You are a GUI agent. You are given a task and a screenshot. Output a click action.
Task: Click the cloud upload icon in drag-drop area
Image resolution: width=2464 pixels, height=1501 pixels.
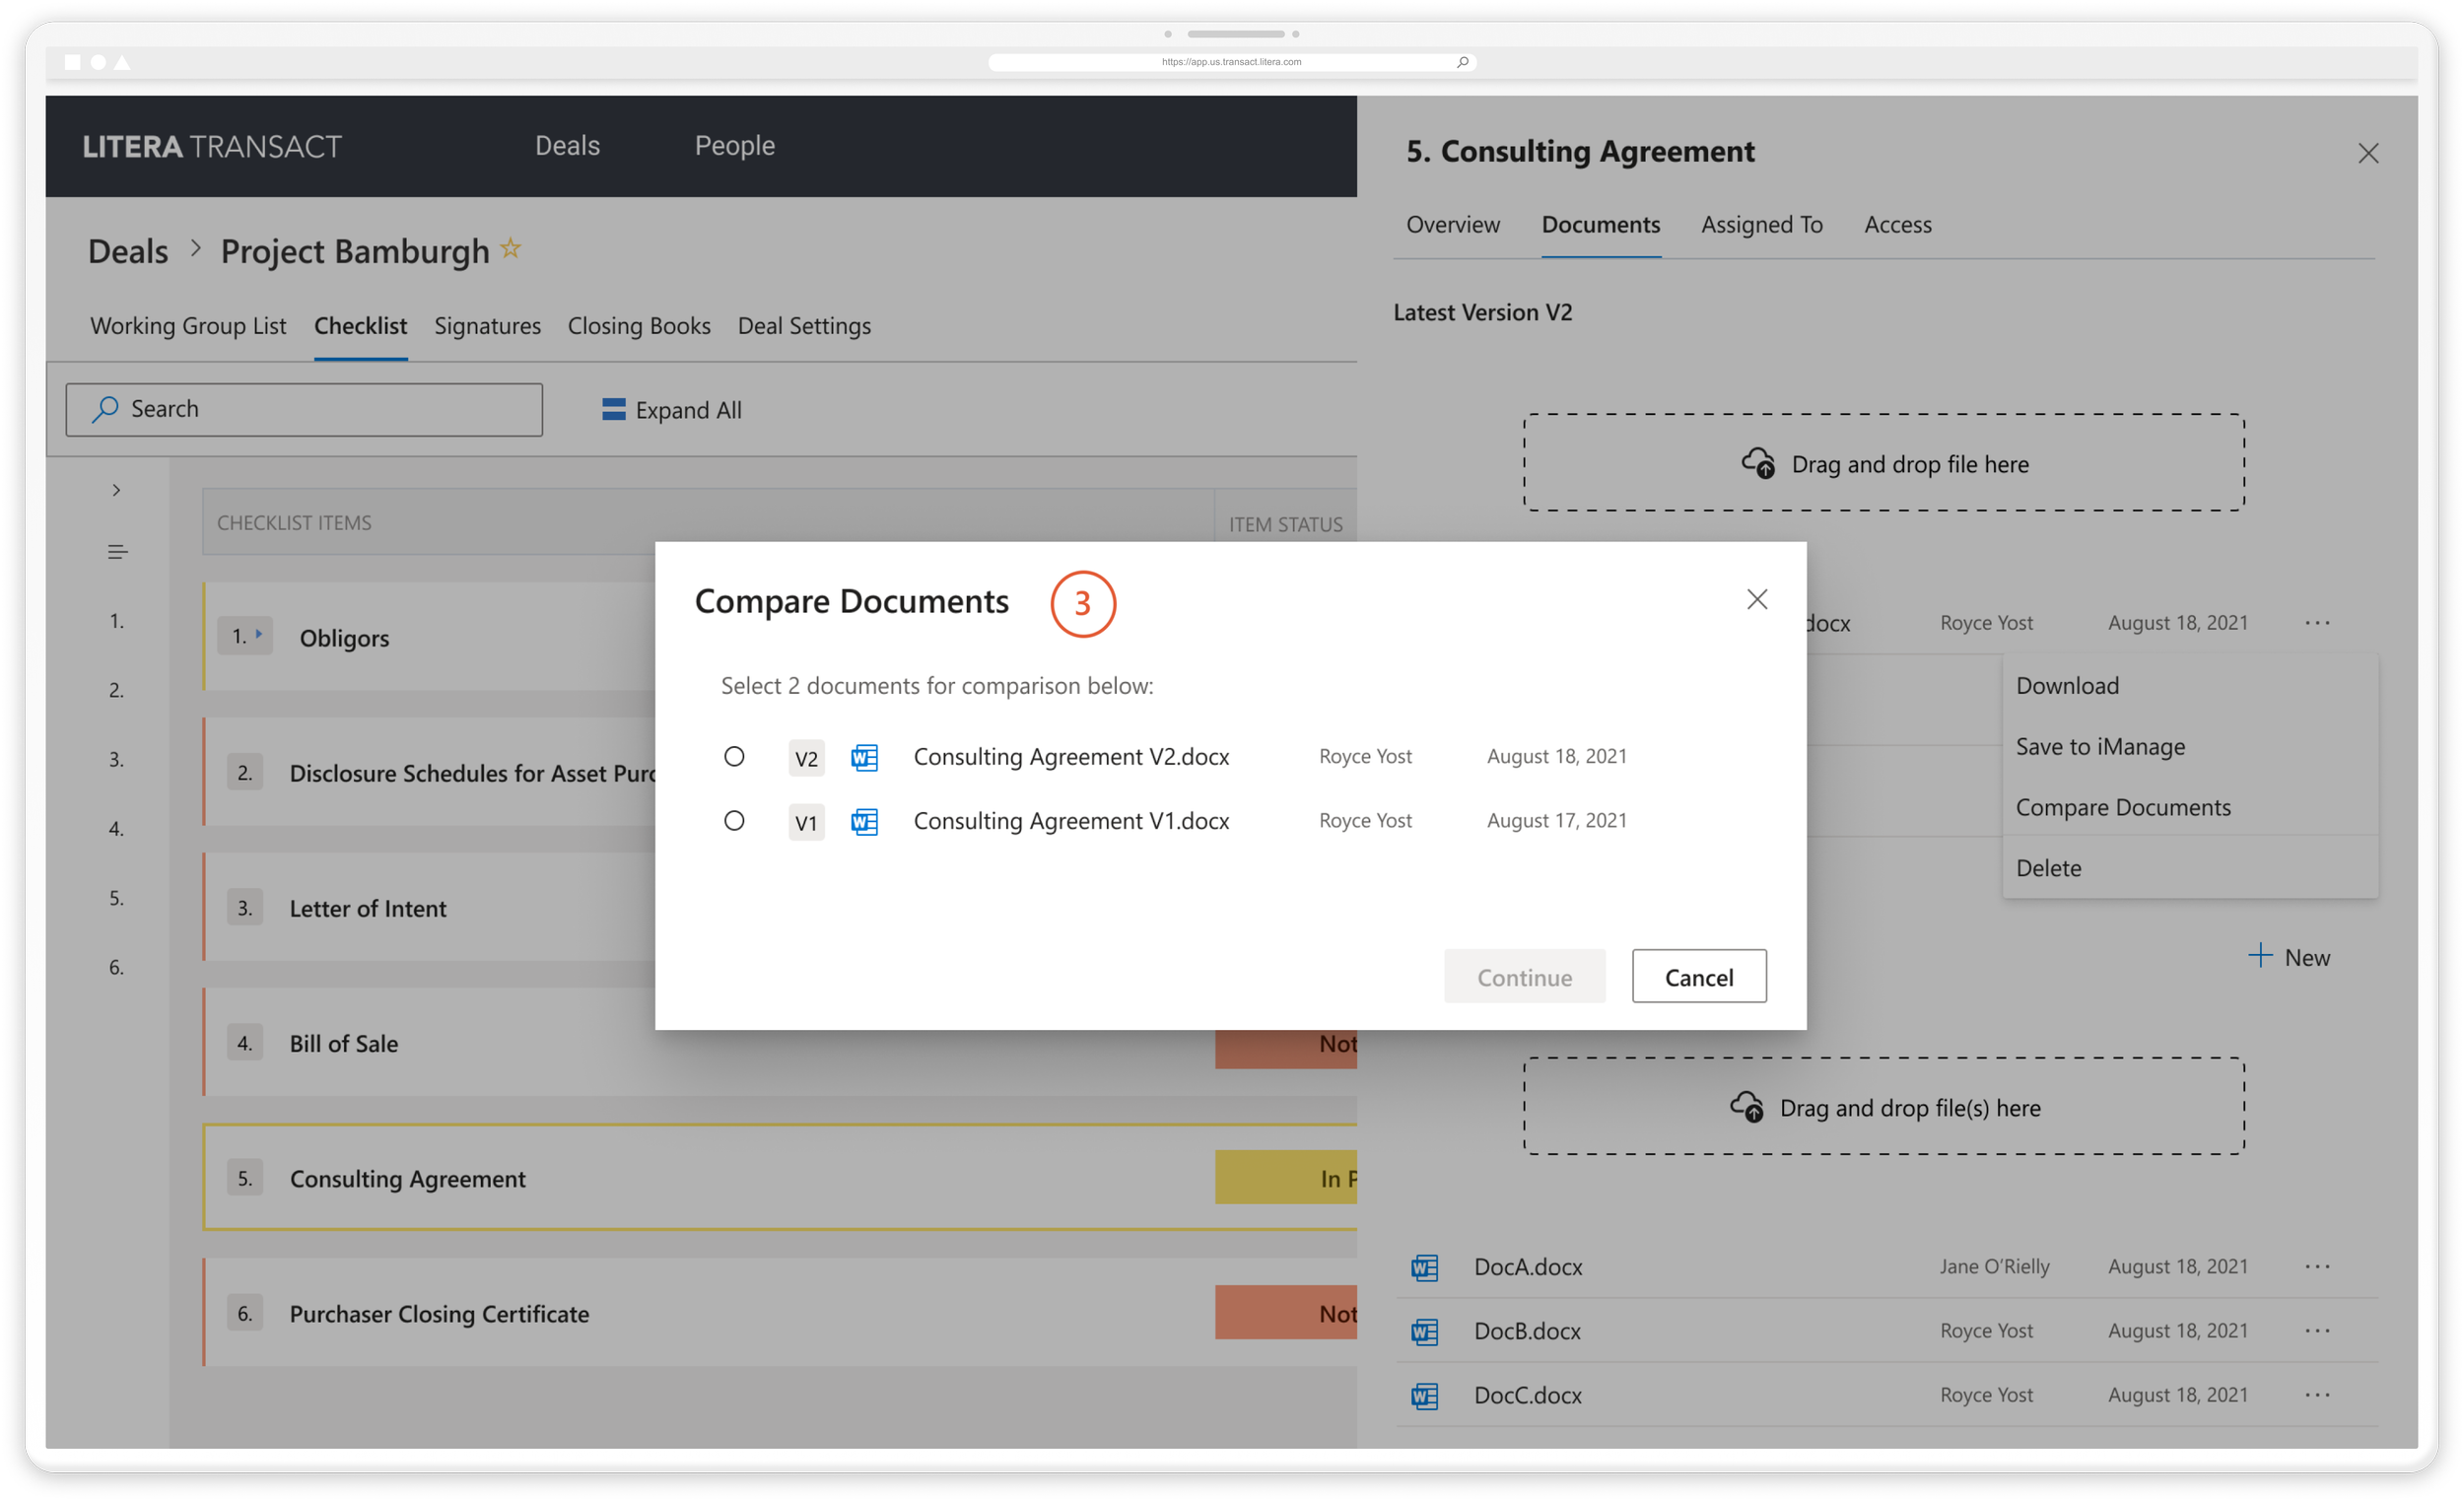point(1761,462)
